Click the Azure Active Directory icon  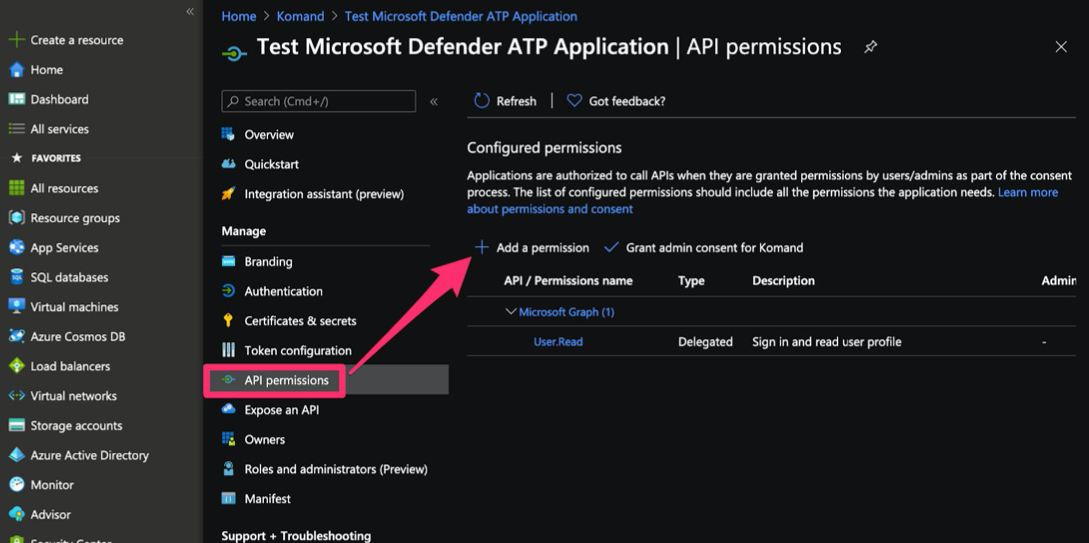[x=17, y=456]
